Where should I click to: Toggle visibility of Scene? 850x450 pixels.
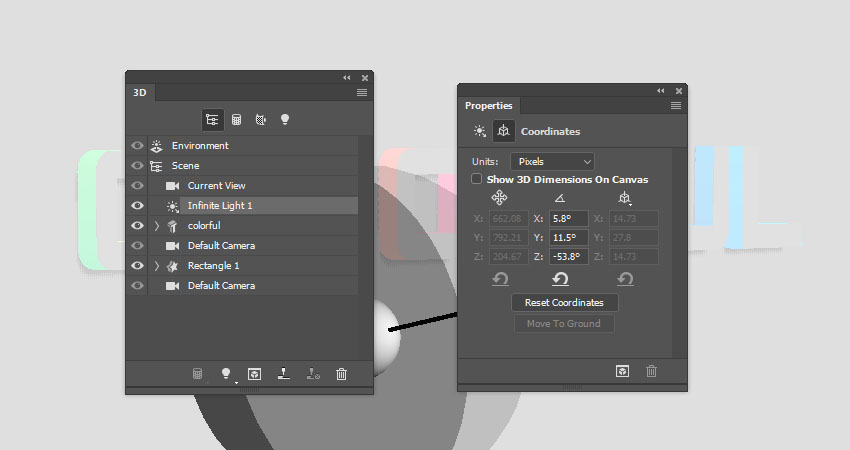click(x=137, y=165)
